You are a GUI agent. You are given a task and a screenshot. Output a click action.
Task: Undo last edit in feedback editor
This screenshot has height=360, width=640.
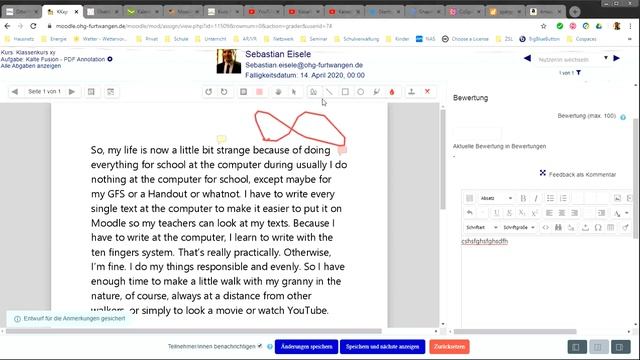[x=469, y=213]
